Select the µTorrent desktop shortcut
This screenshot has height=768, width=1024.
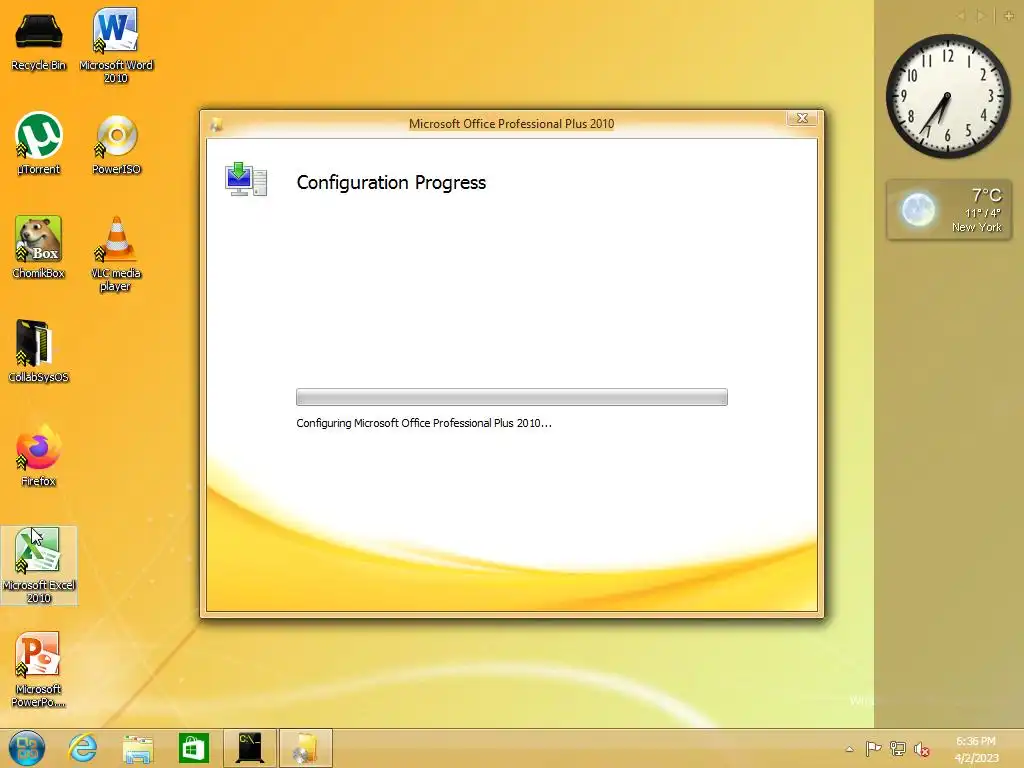tap(39, 144)
